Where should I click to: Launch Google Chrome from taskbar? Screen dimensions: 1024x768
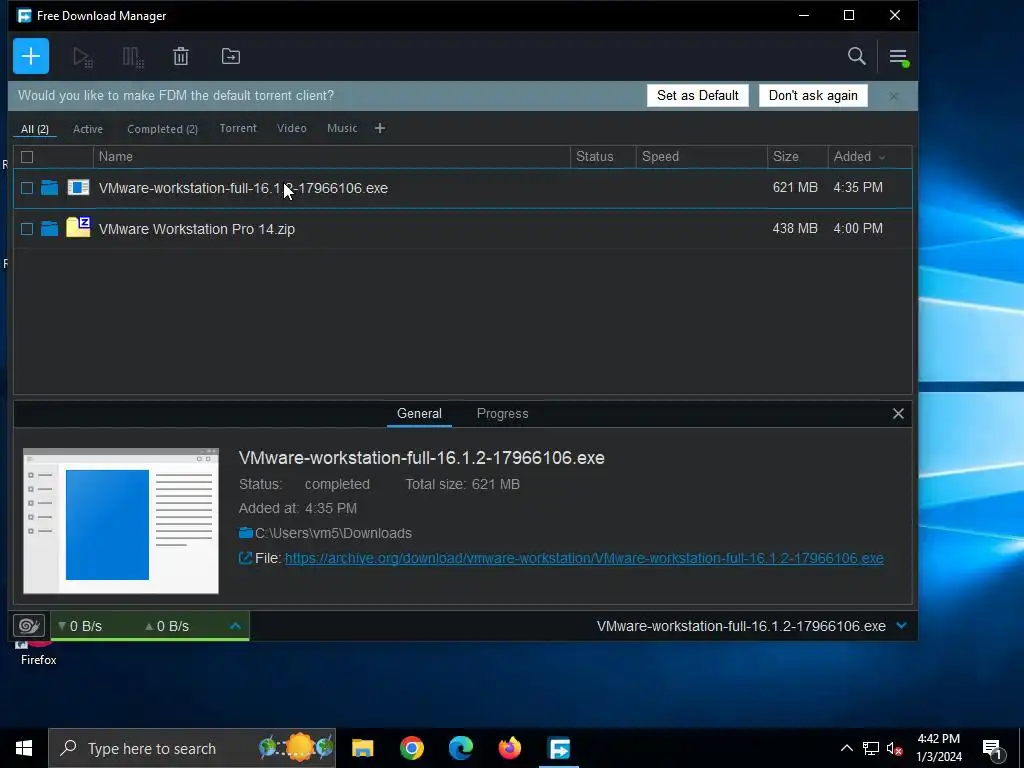411,748
